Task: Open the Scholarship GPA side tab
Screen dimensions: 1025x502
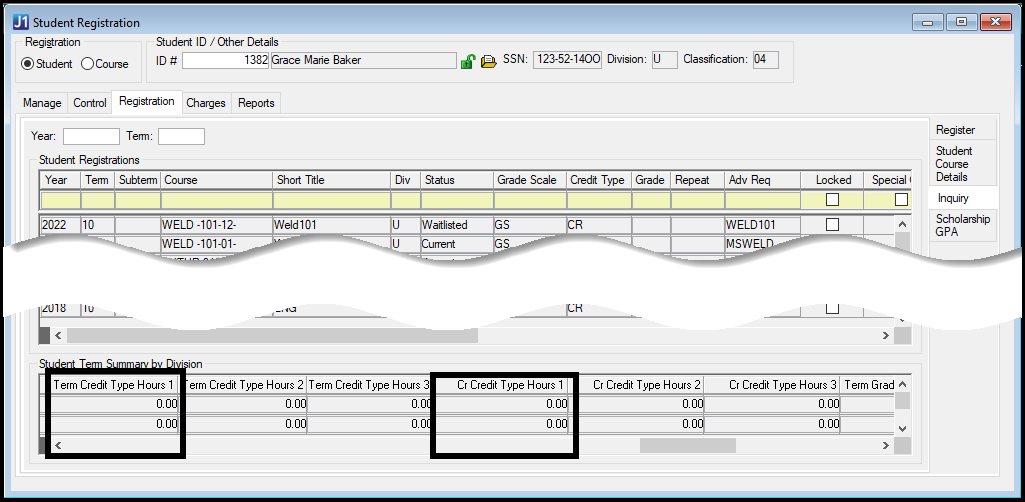Action: [962, 226]
